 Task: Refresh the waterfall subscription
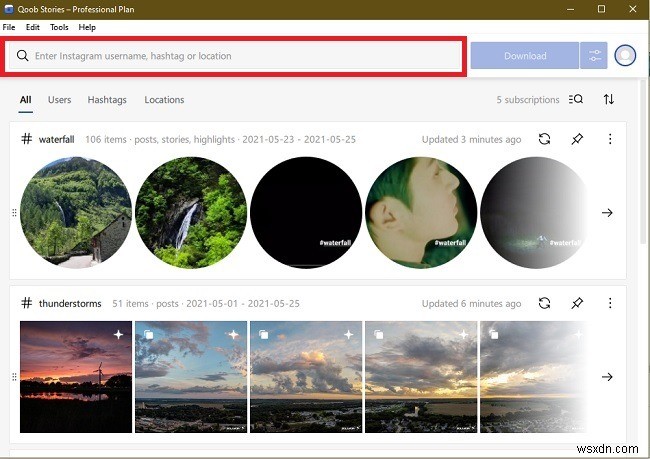pos(544,139)
